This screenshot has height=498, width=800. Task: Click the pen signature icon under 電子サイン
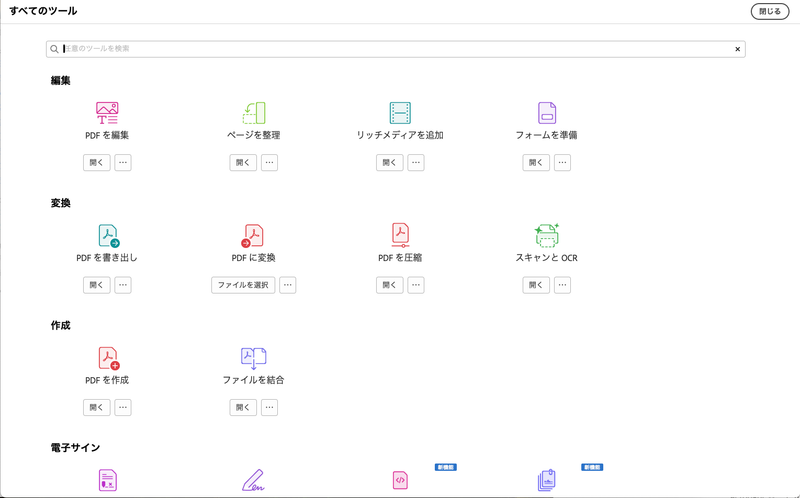click(x=253, y=480)
